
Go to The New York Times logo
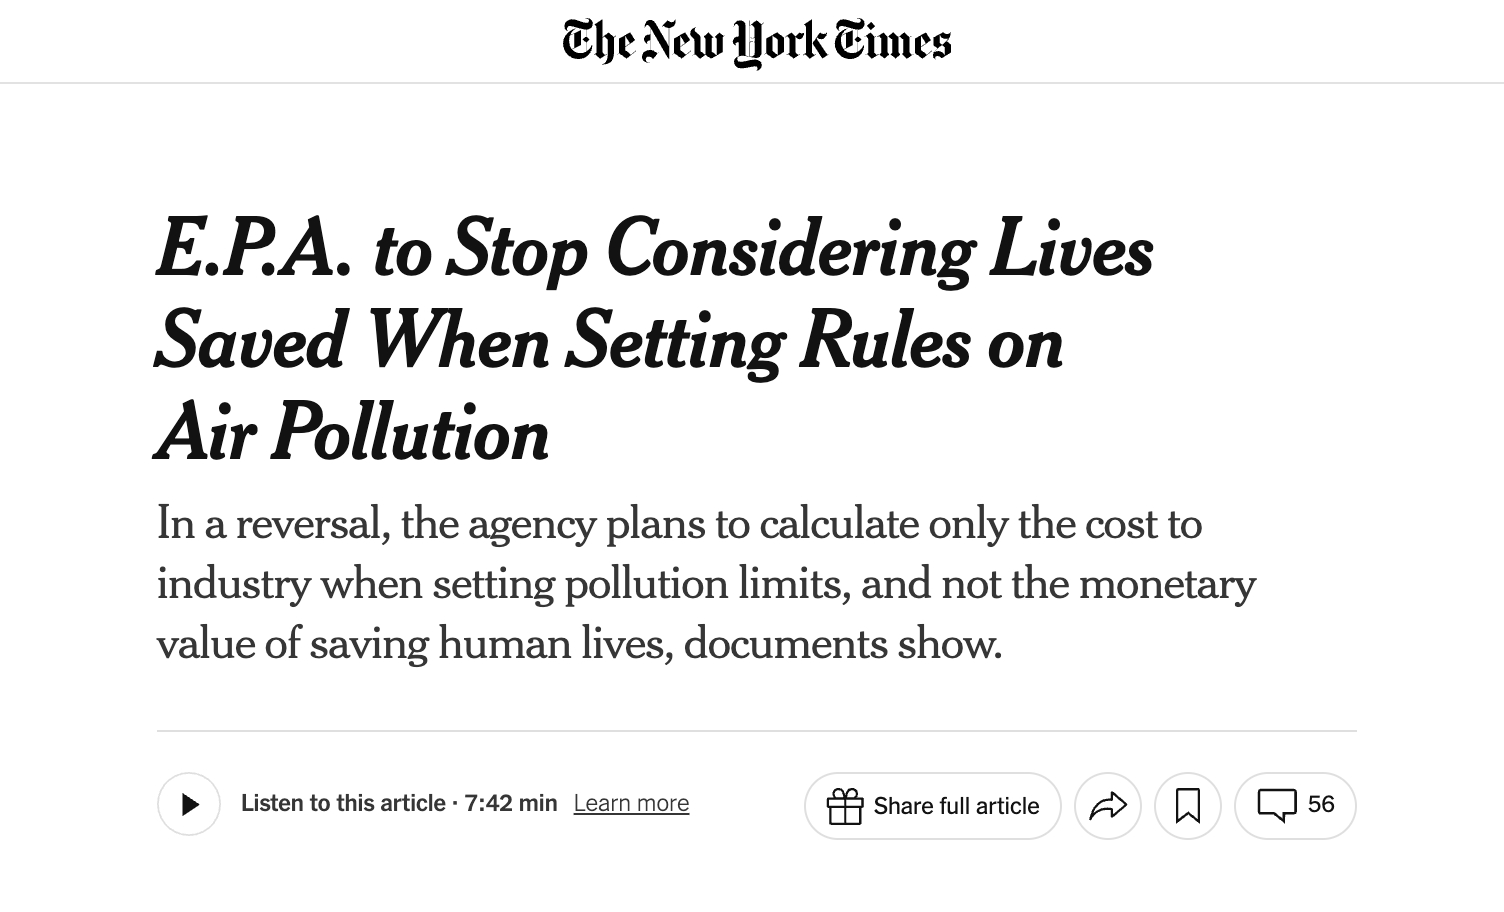click(x=756, y=42)
